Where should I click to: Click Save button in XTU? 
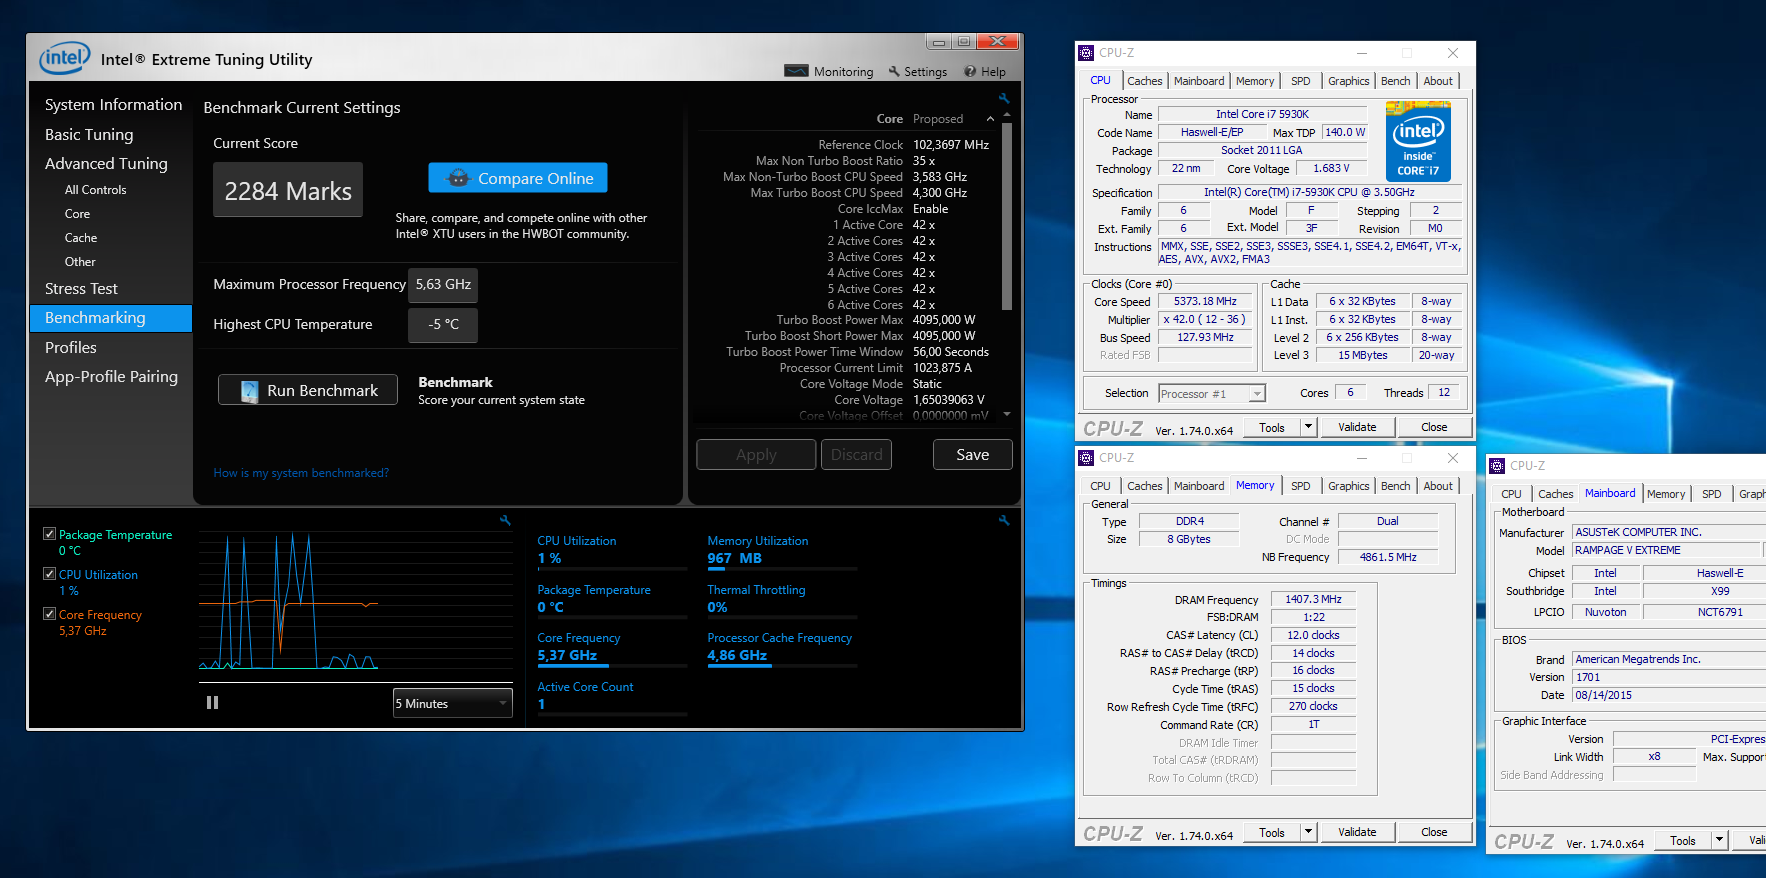pos(972,454)
